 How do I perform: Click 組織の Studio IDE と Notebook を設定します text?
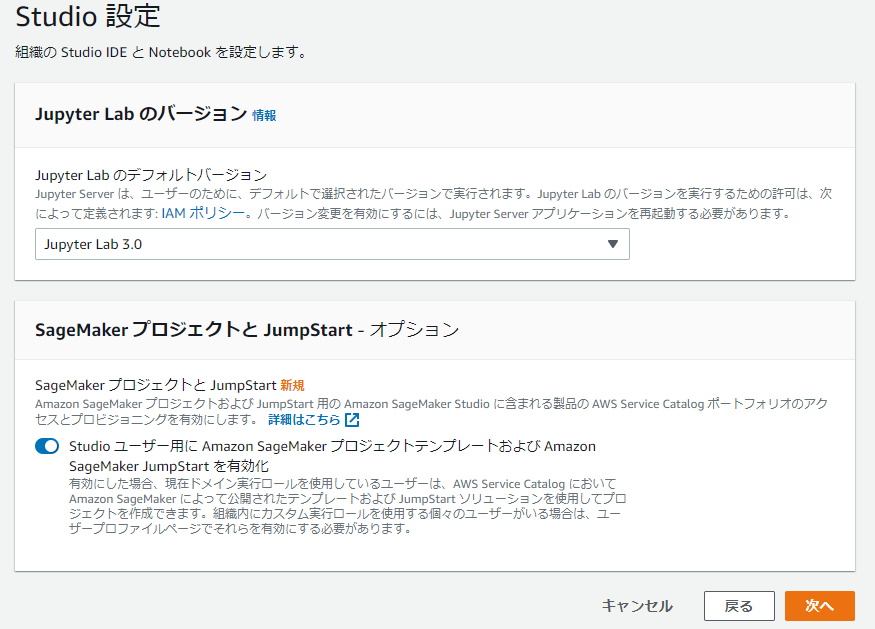tap(161, 52)
